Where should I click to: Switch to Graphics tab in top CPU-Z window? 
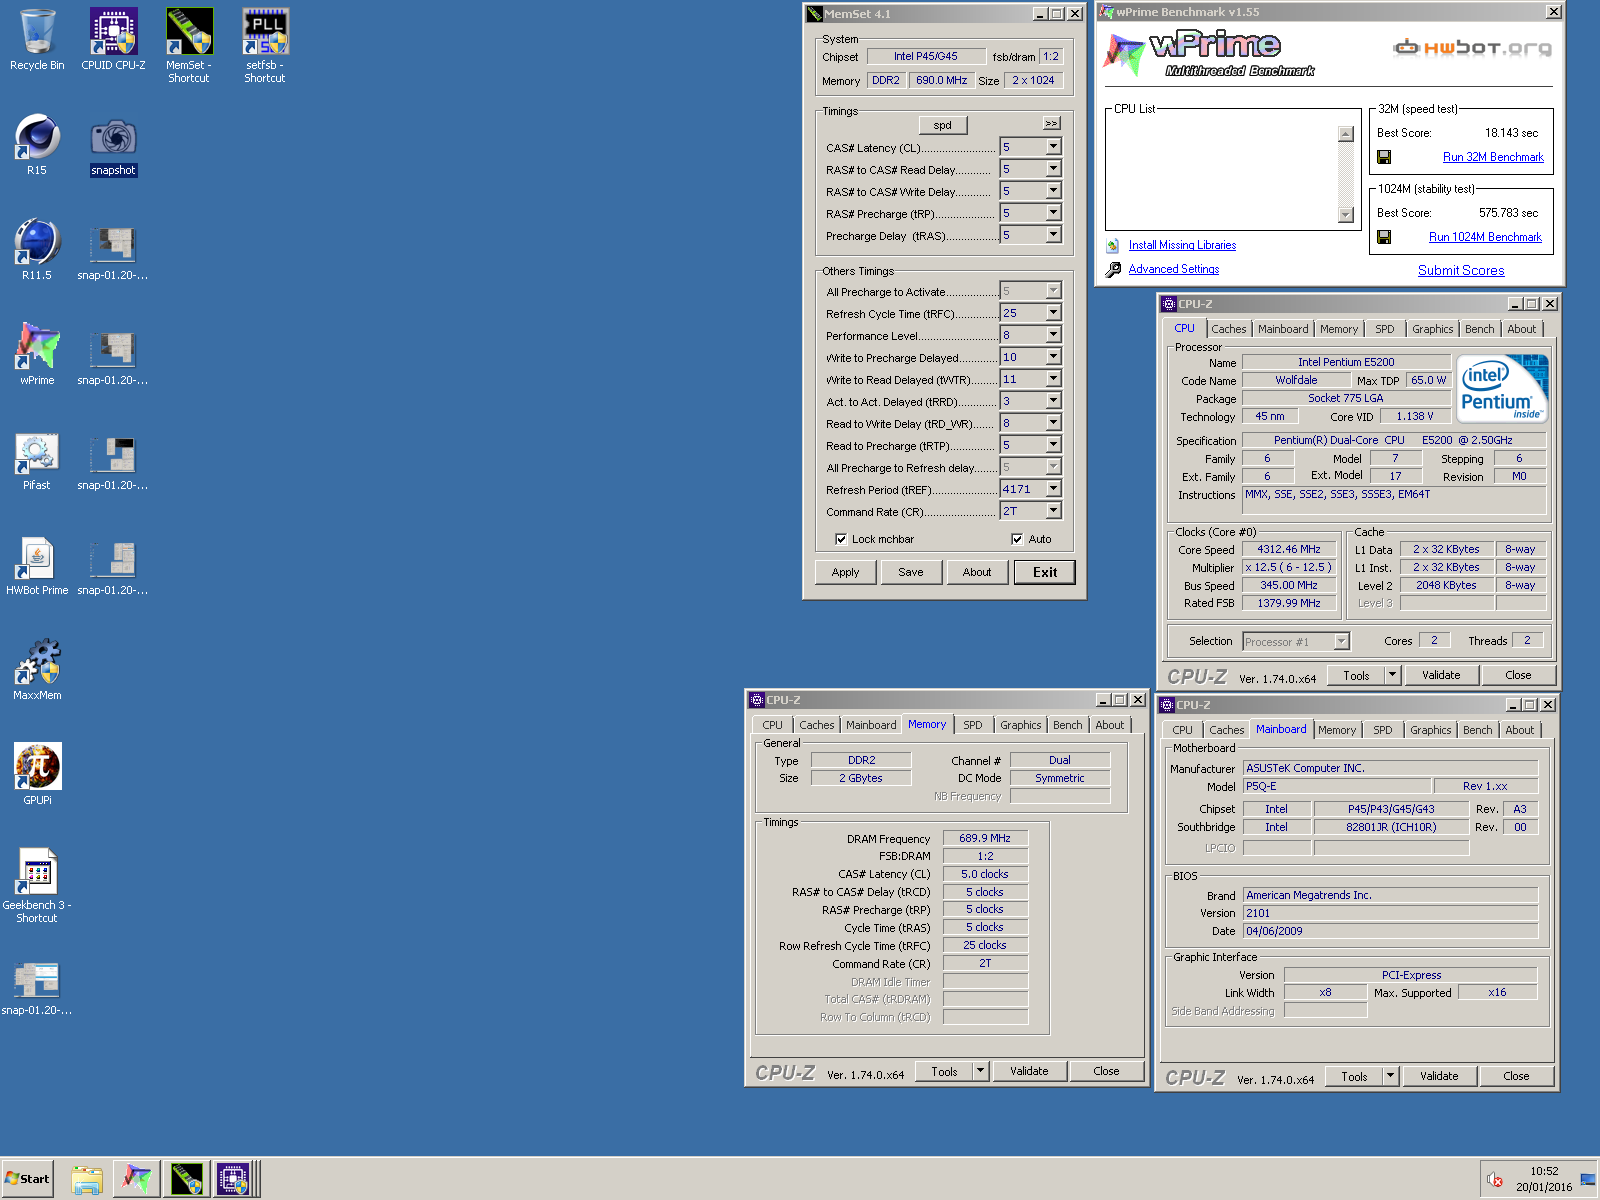pyautogui.click(x=1432, y=329)
